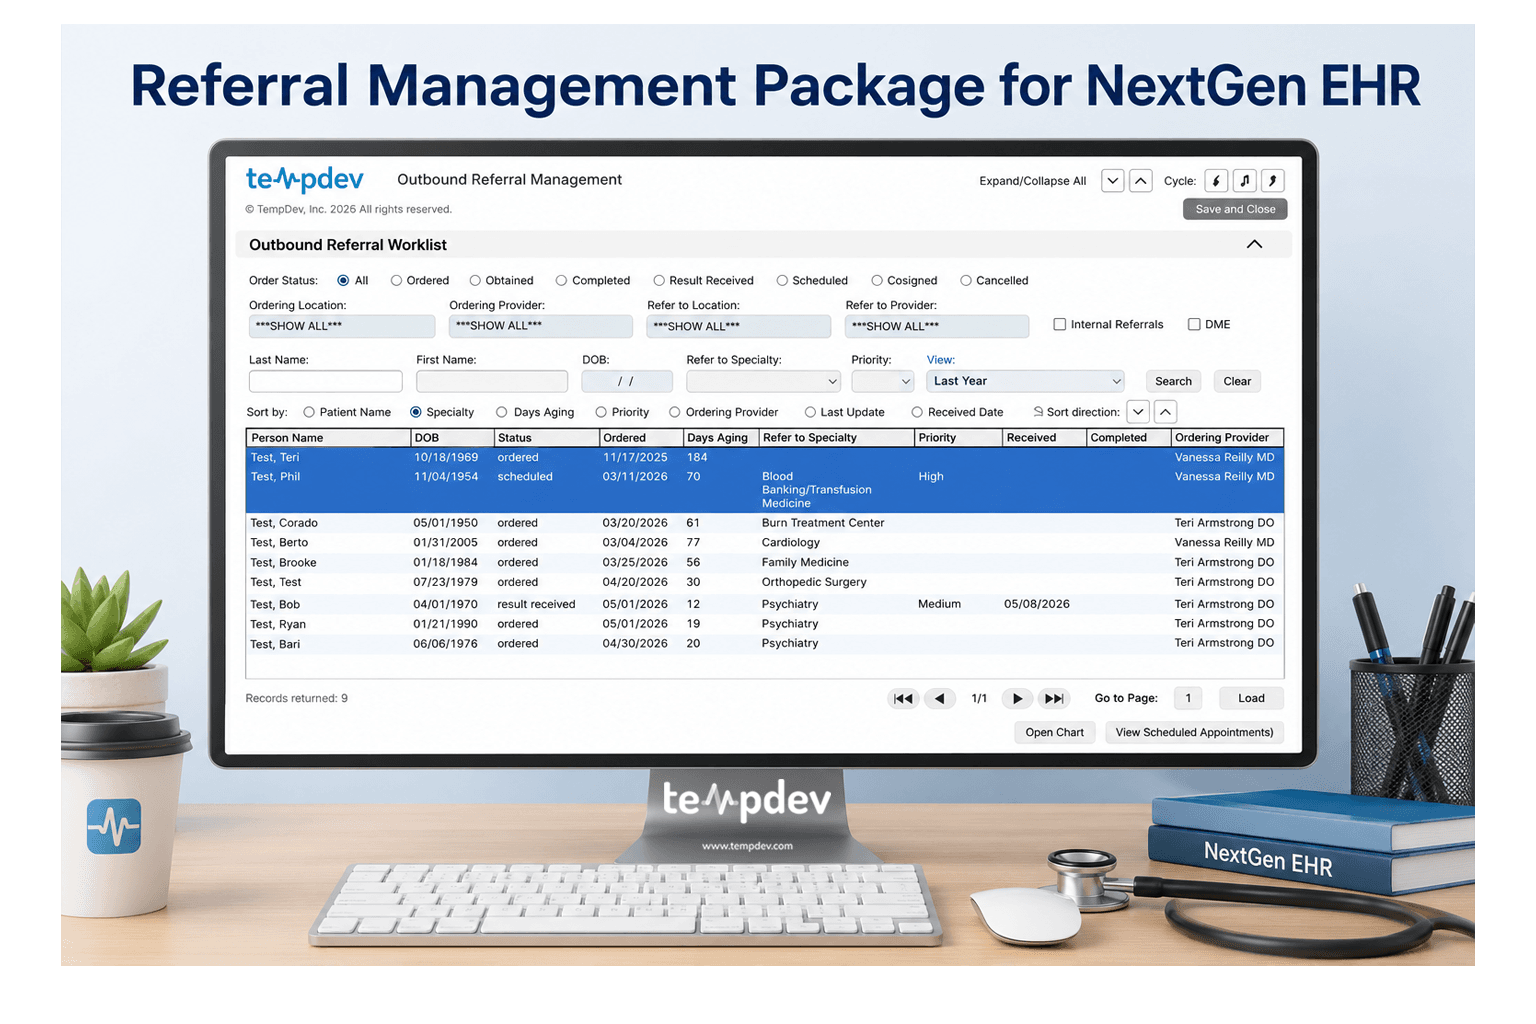Select Cancelled order status

coord(966,281)
